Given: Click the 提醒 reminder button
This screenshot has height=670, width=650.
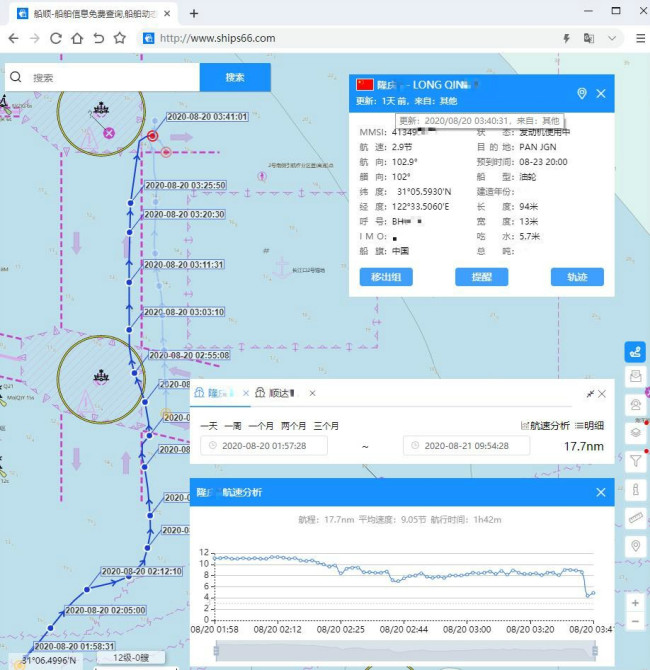Looking at the screenshot, I should coord(482,277).
